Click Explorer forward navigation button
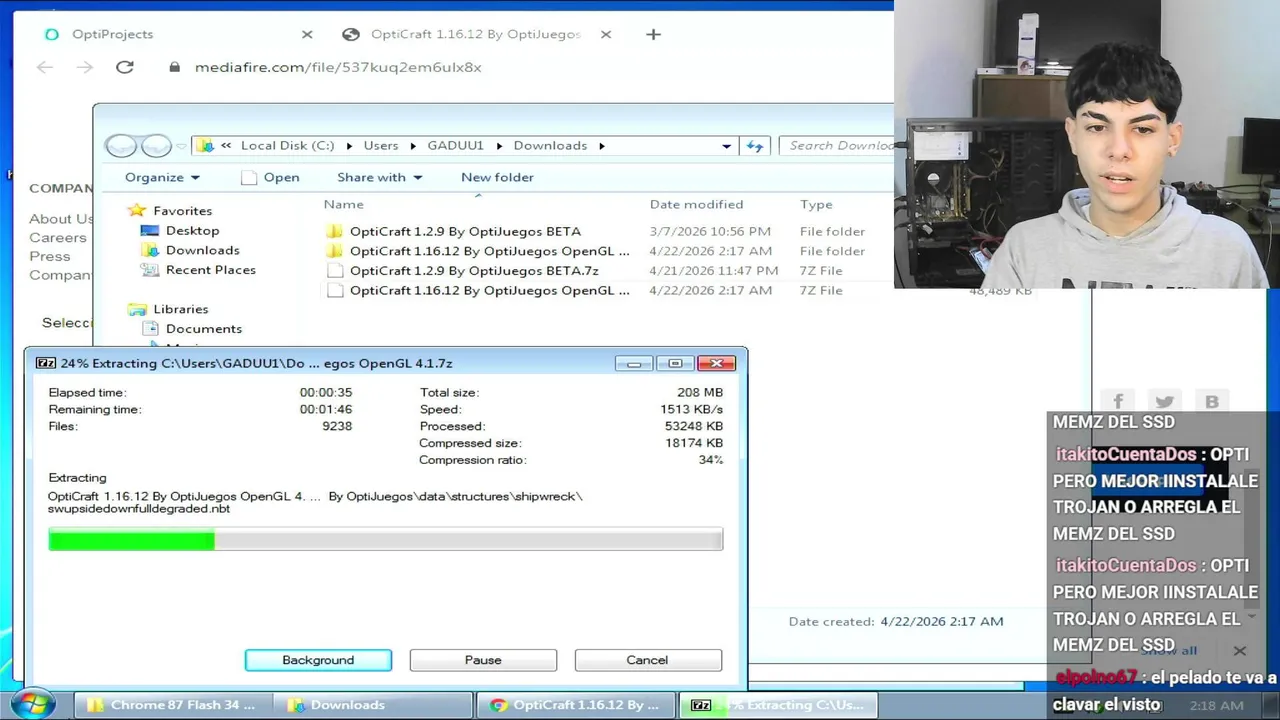This screenshot has height=720, width=1280. (155, 146)
